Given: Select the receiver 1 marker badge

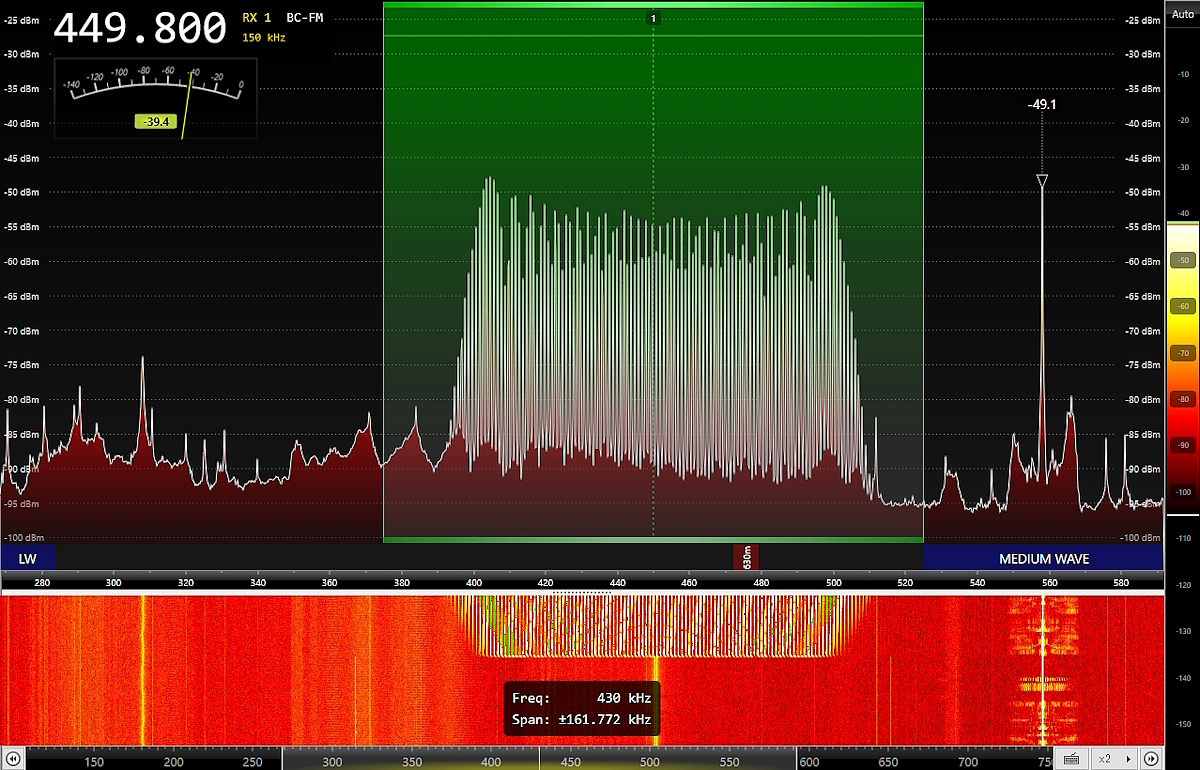Looking at the screenshot, I should (653, 18).
